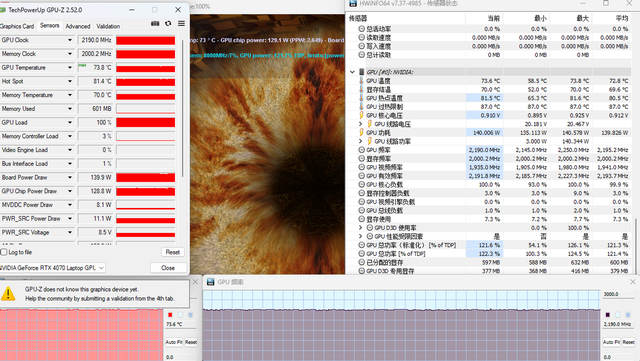Enable Log to file checkbox
The width and height of the screenshot is (640, 361).
(4, 252)
